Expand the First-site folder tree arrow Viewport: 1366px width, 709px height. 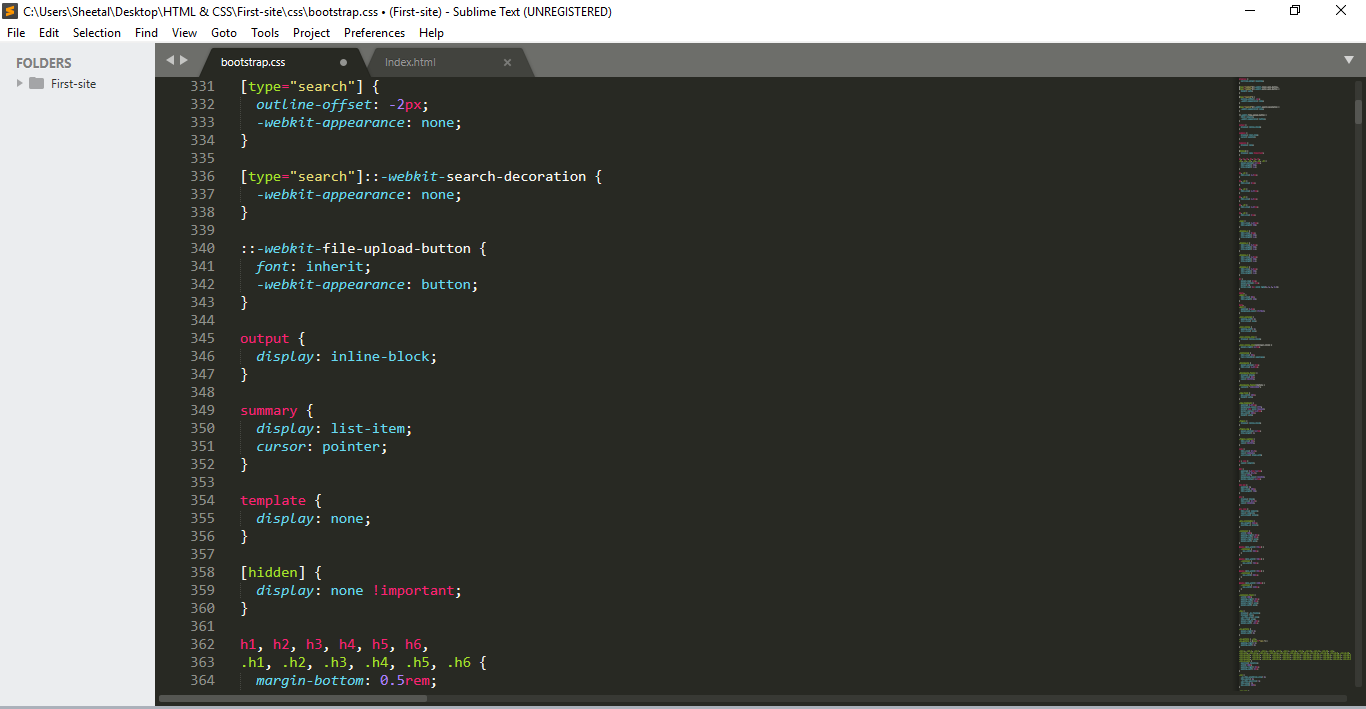pyautogui.click(x=19, y=84)
